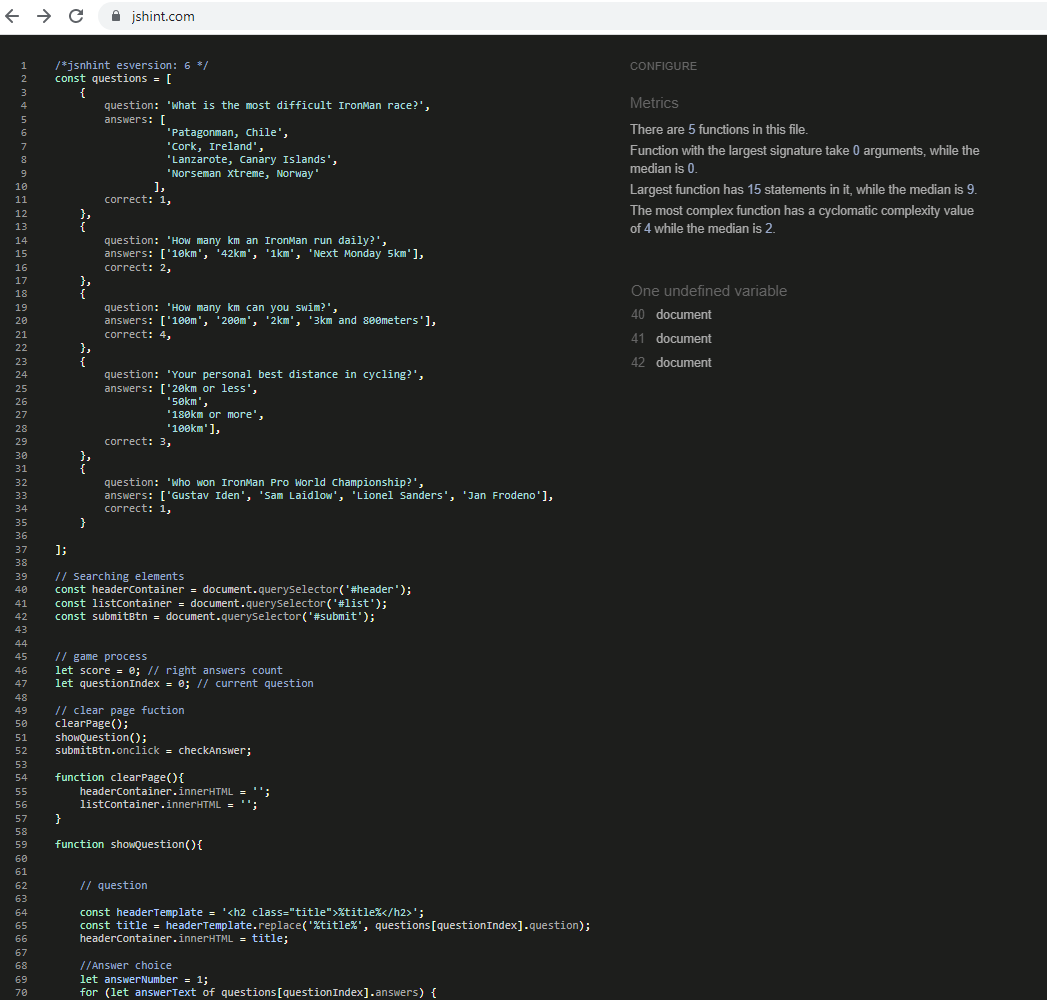
Task: Click the Metrics section heading
Action: [x=654, y=103]
